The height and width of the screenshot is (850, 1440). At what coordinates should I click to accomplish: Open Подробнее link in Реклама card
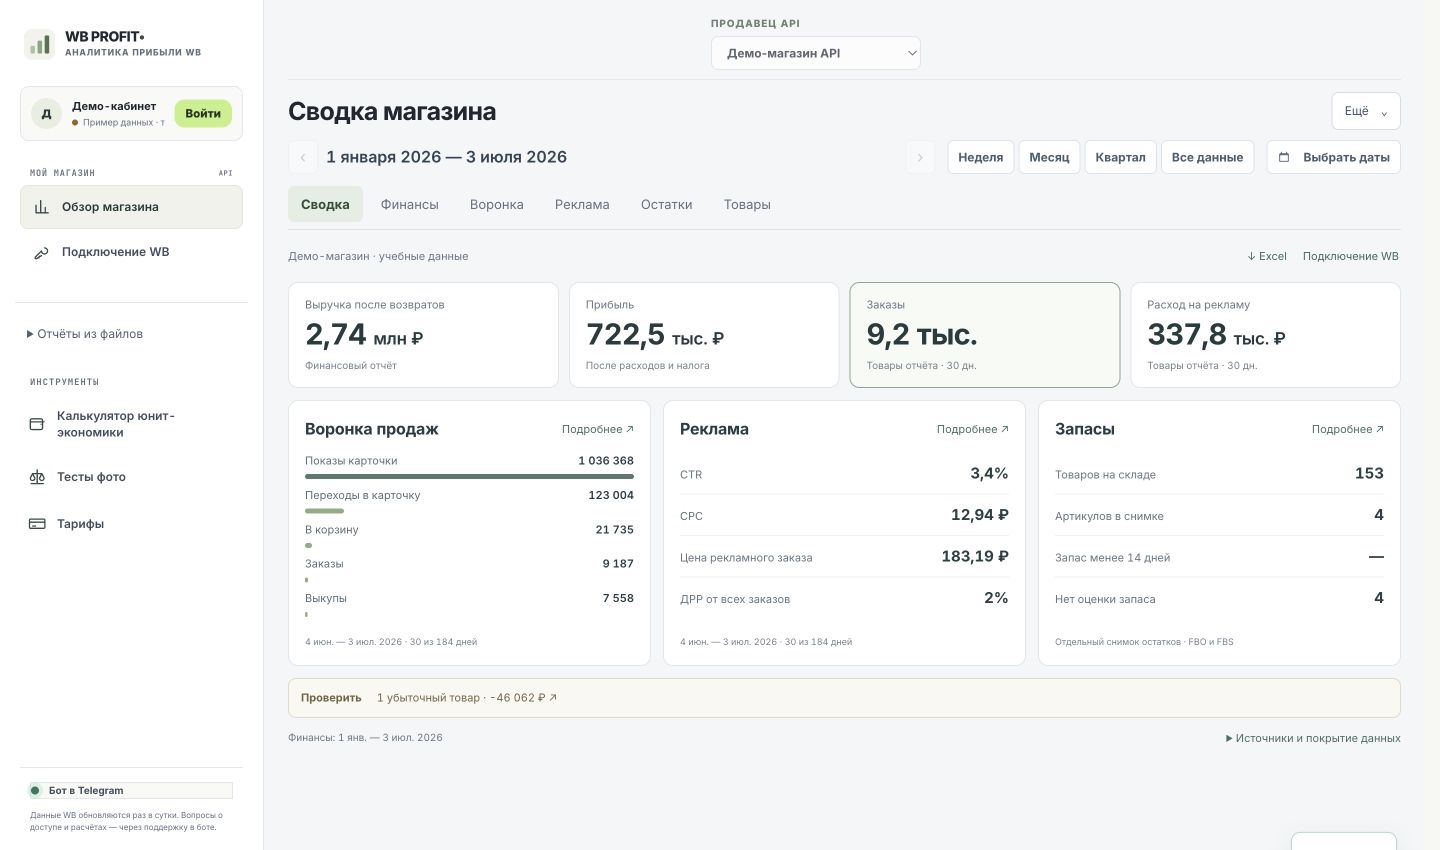point(973,429)
